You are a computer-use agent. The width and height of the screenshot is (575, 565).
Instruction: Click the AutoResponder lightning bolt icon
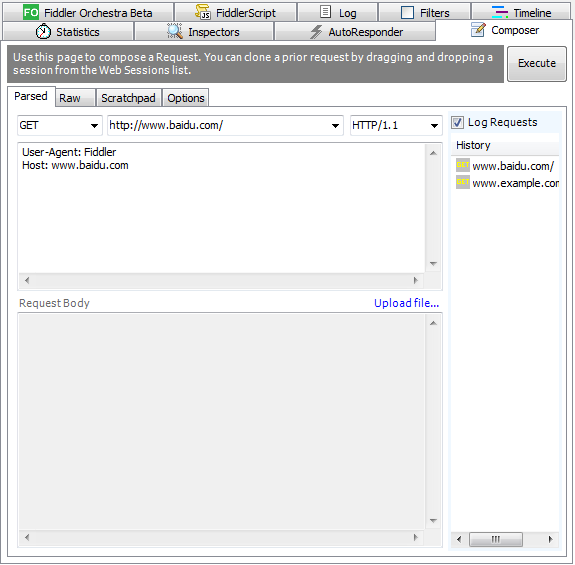coord(316,32)
